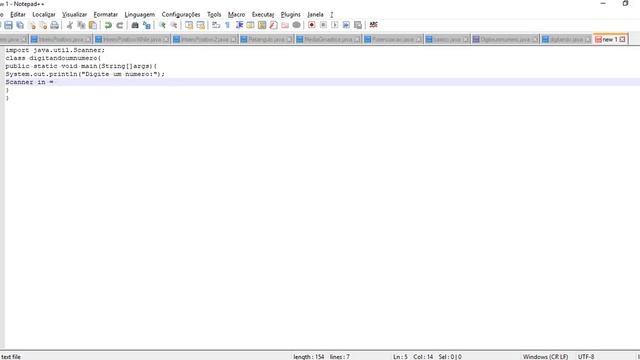
Task: Open the Editar menu
Action: click(18, 14)
